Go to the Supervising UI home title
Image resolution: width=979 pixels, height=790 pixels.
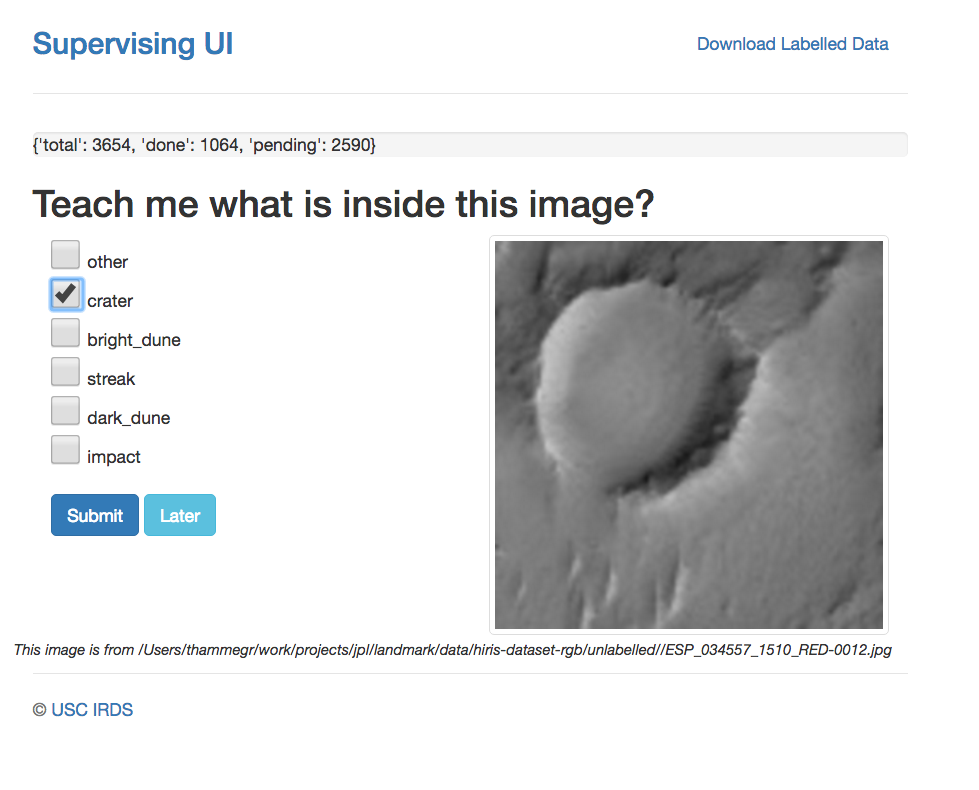[133, 44]
